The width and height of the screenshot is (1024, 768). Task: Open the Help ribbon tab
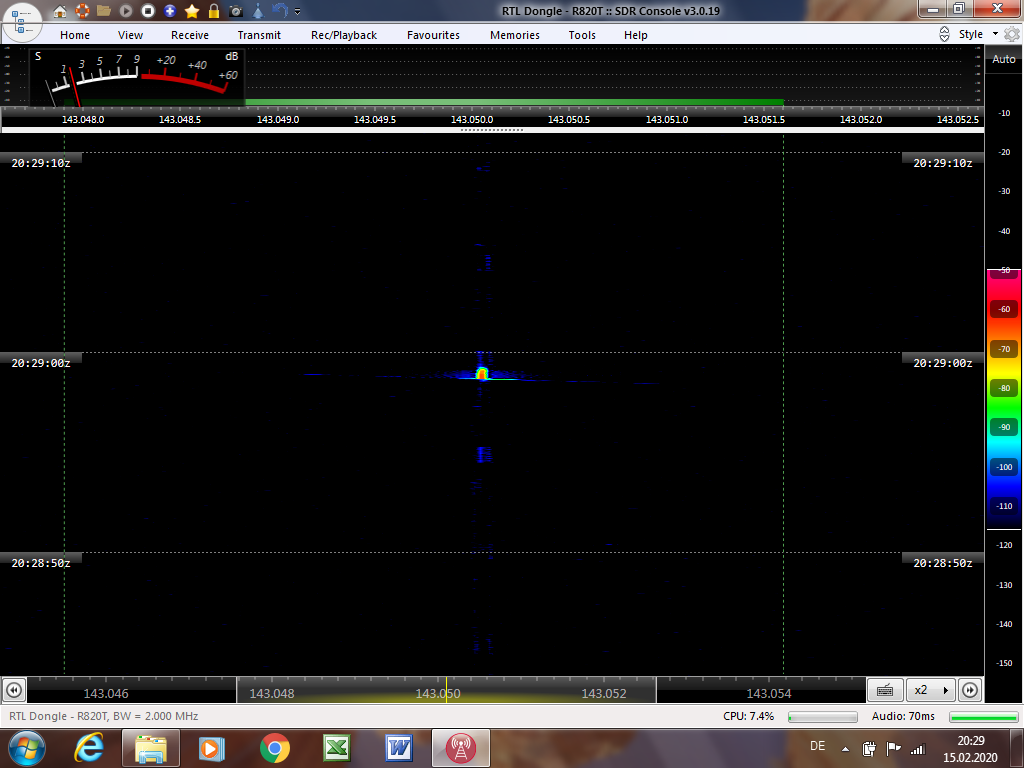pos(635,35)
